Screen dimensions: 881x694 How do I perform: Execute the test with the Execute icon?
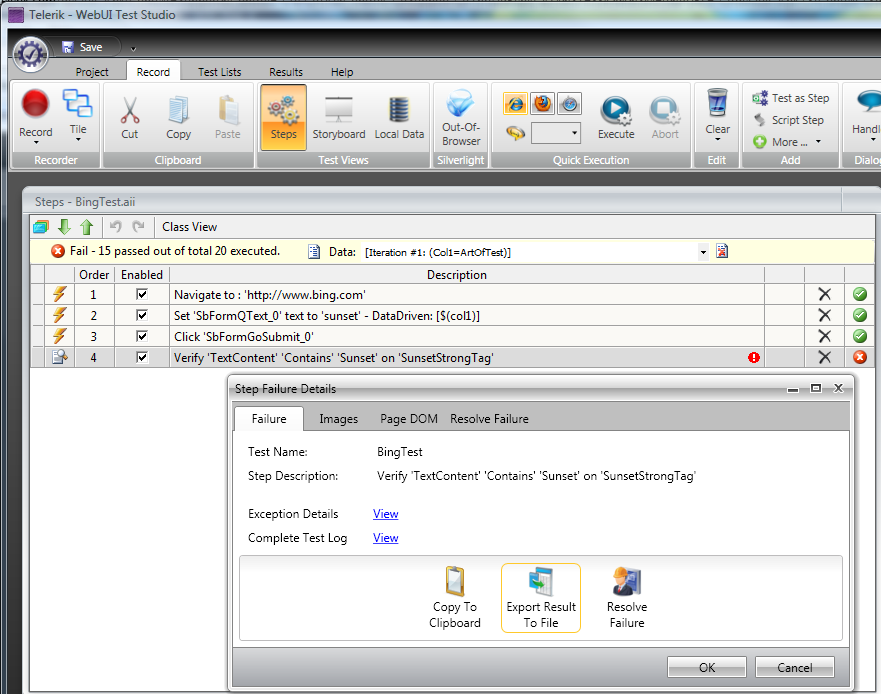(x=616, y=117)
